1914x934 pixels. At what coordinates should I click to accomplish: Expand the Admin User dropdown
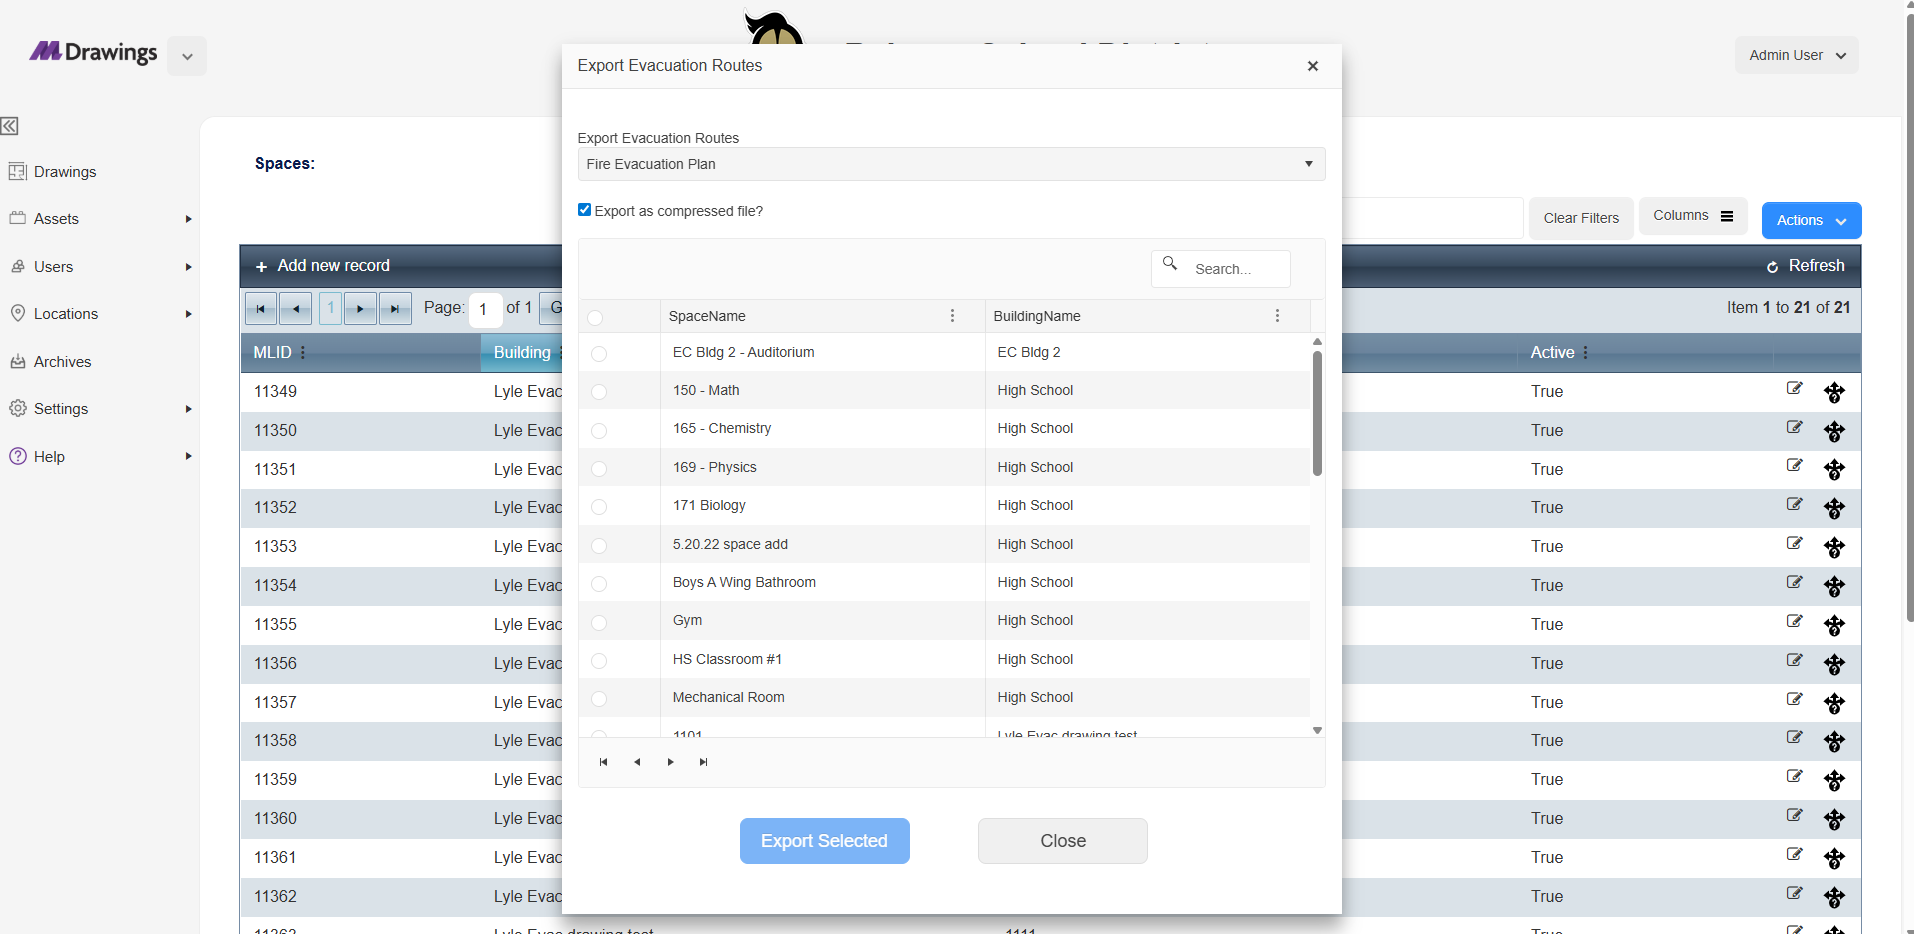tap(1796, 55)
